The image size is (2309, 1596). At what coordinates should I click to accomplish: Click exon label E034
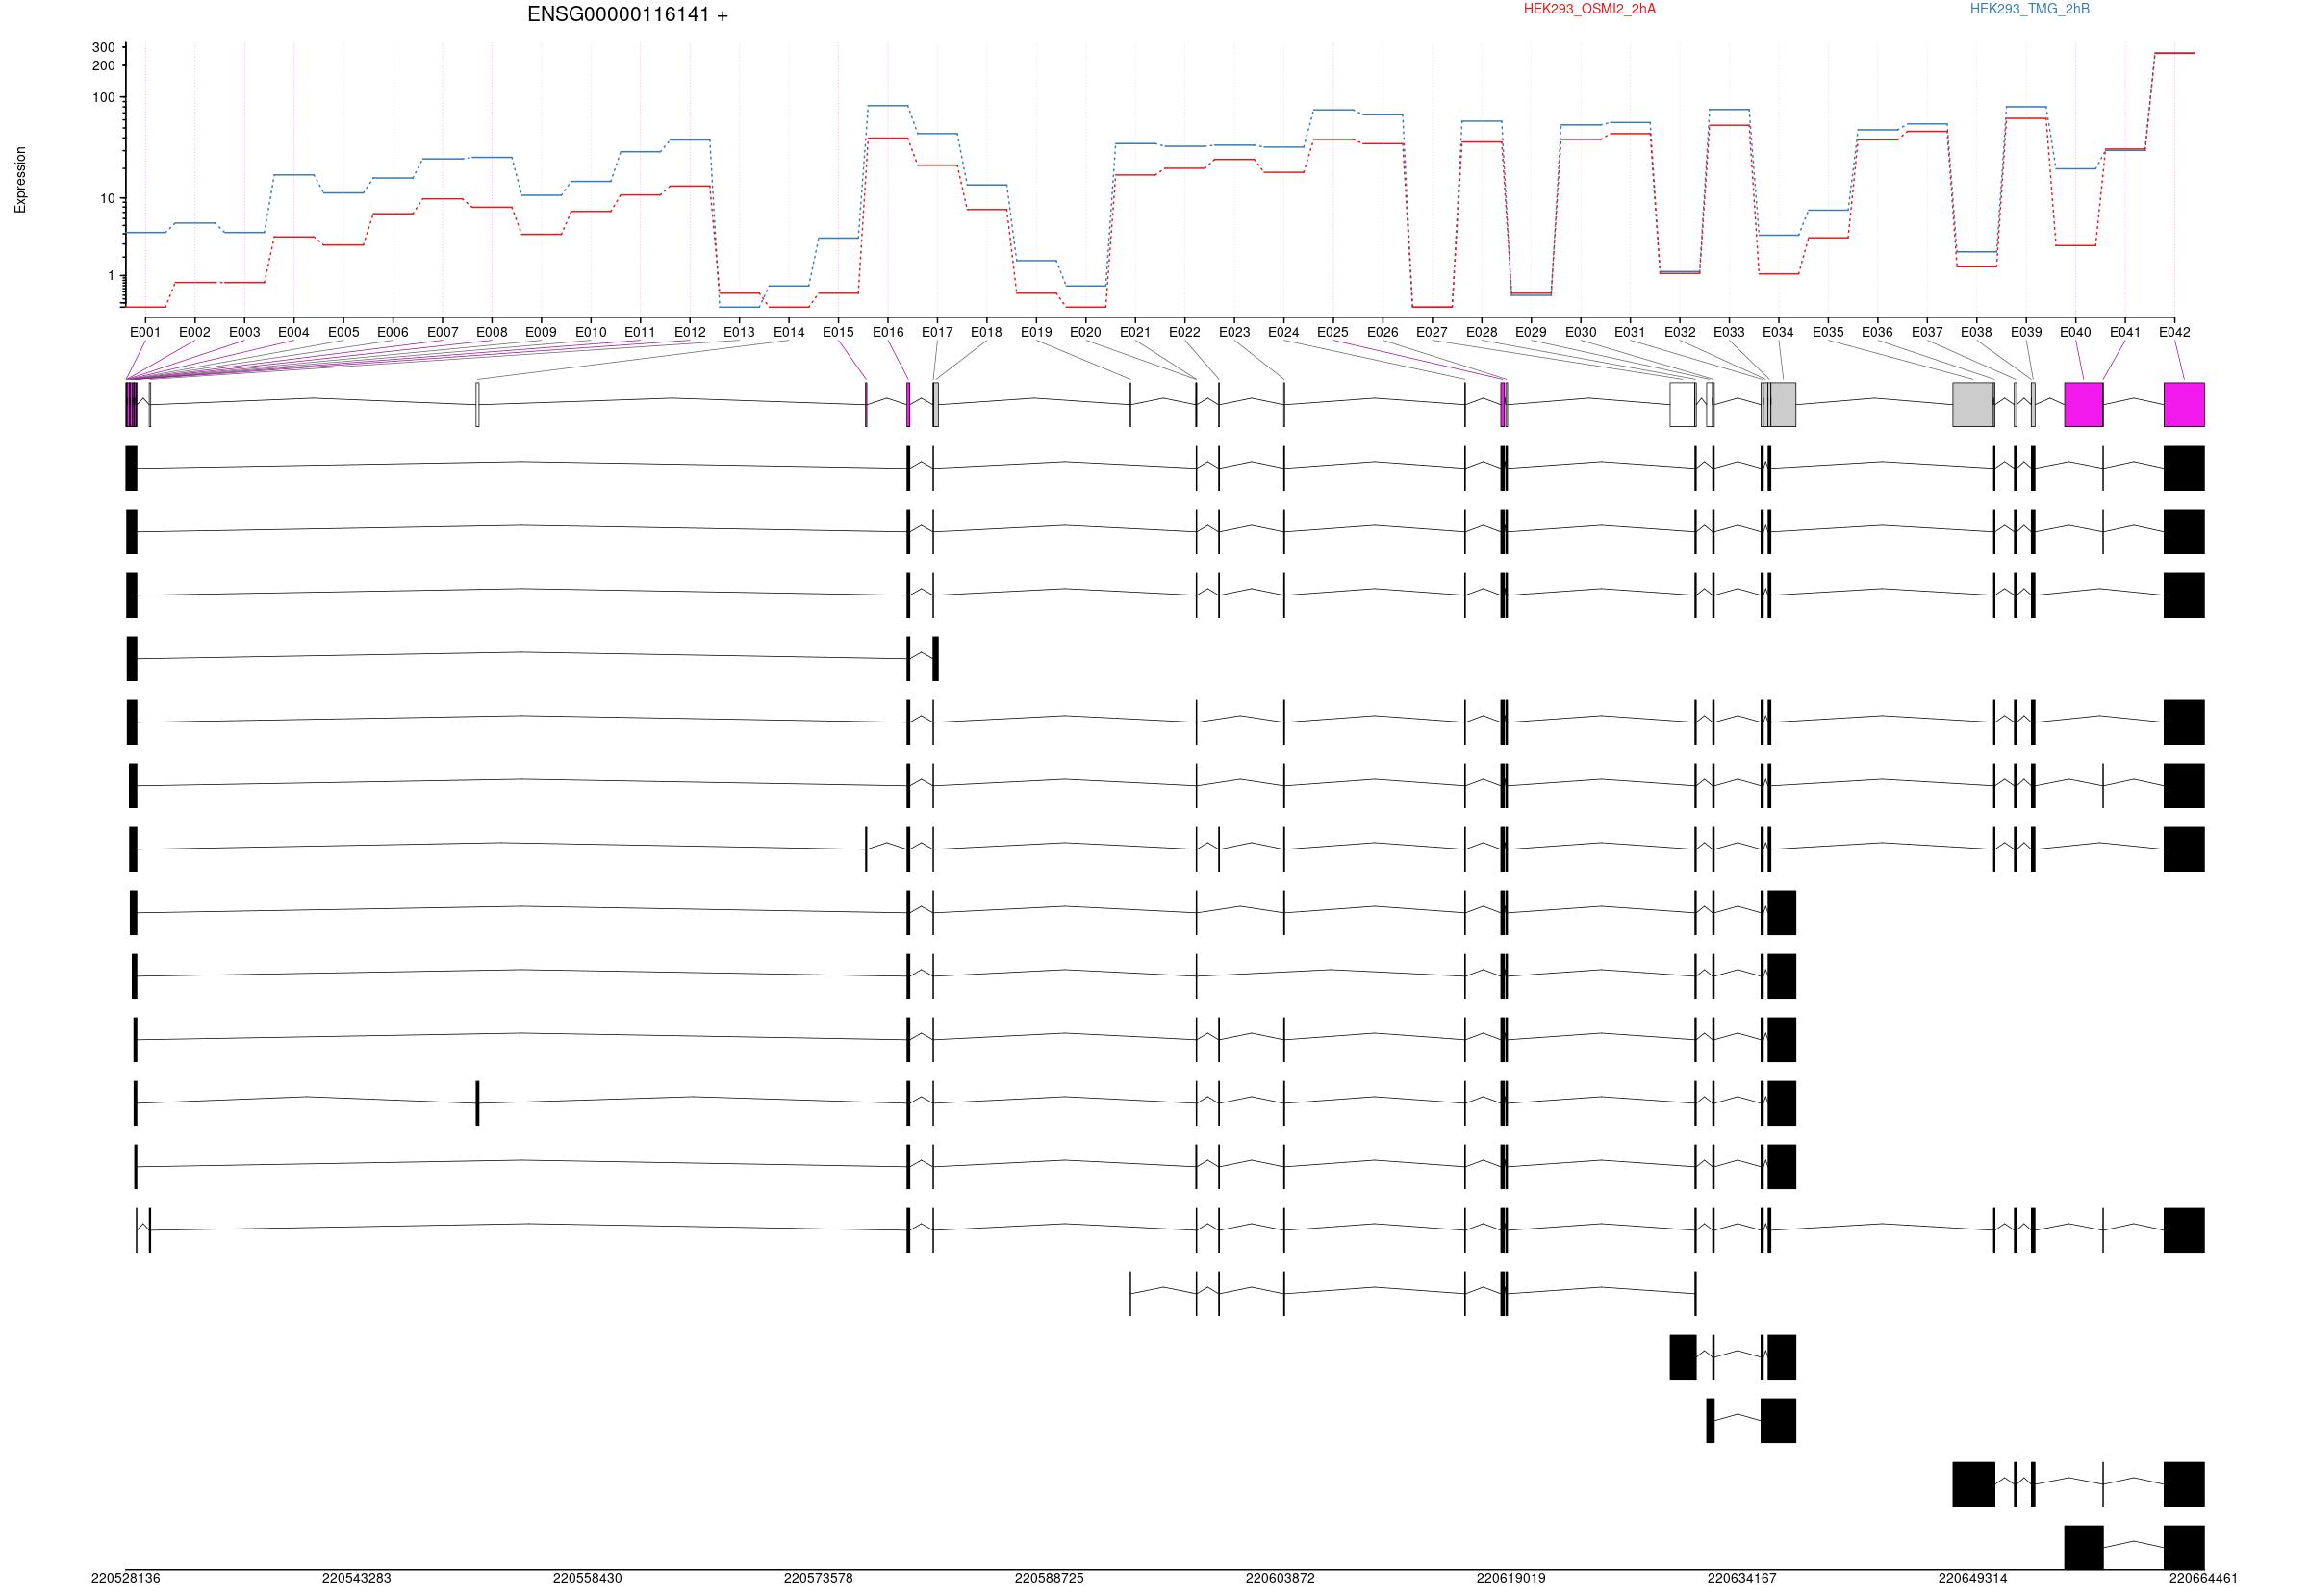pyautogui.click(x=1778, y=333)
